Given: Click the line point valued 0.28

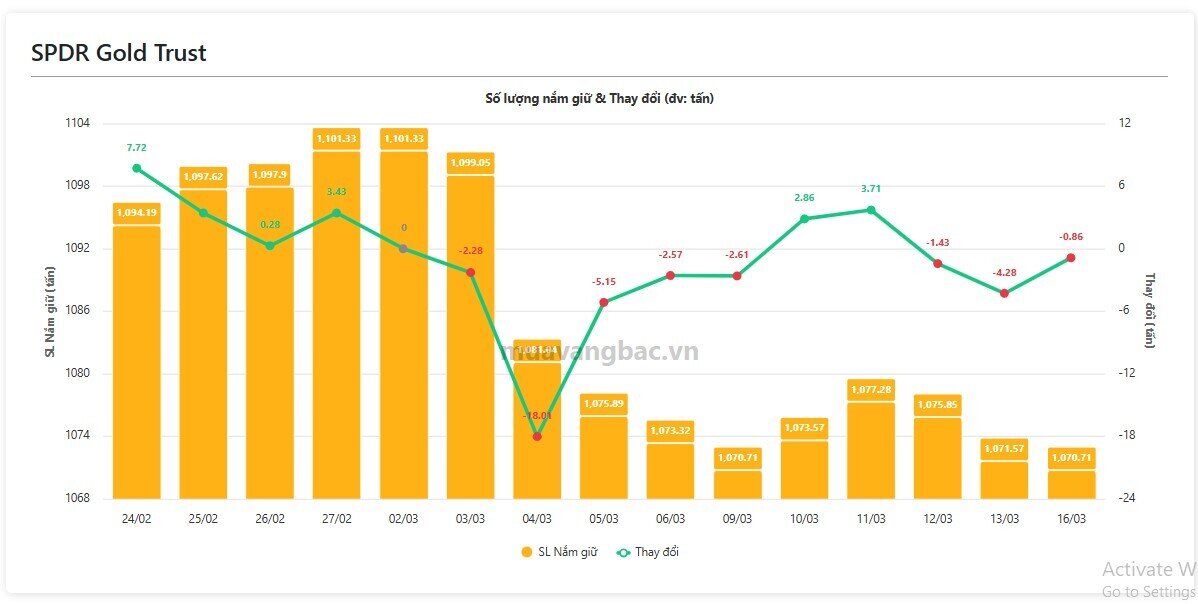Looking at the screenshot, I should click(270, 246).
